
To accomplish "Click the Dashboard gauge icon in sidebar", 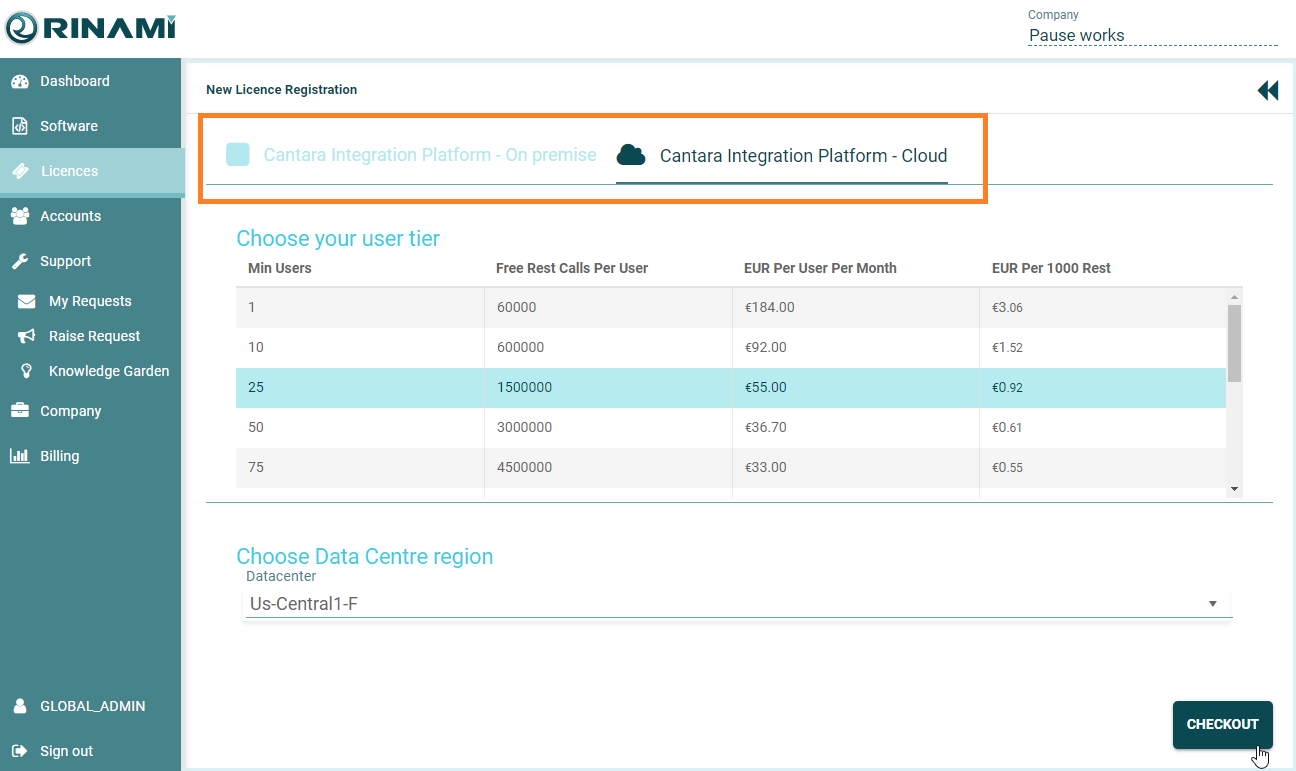I will point(20,82).
